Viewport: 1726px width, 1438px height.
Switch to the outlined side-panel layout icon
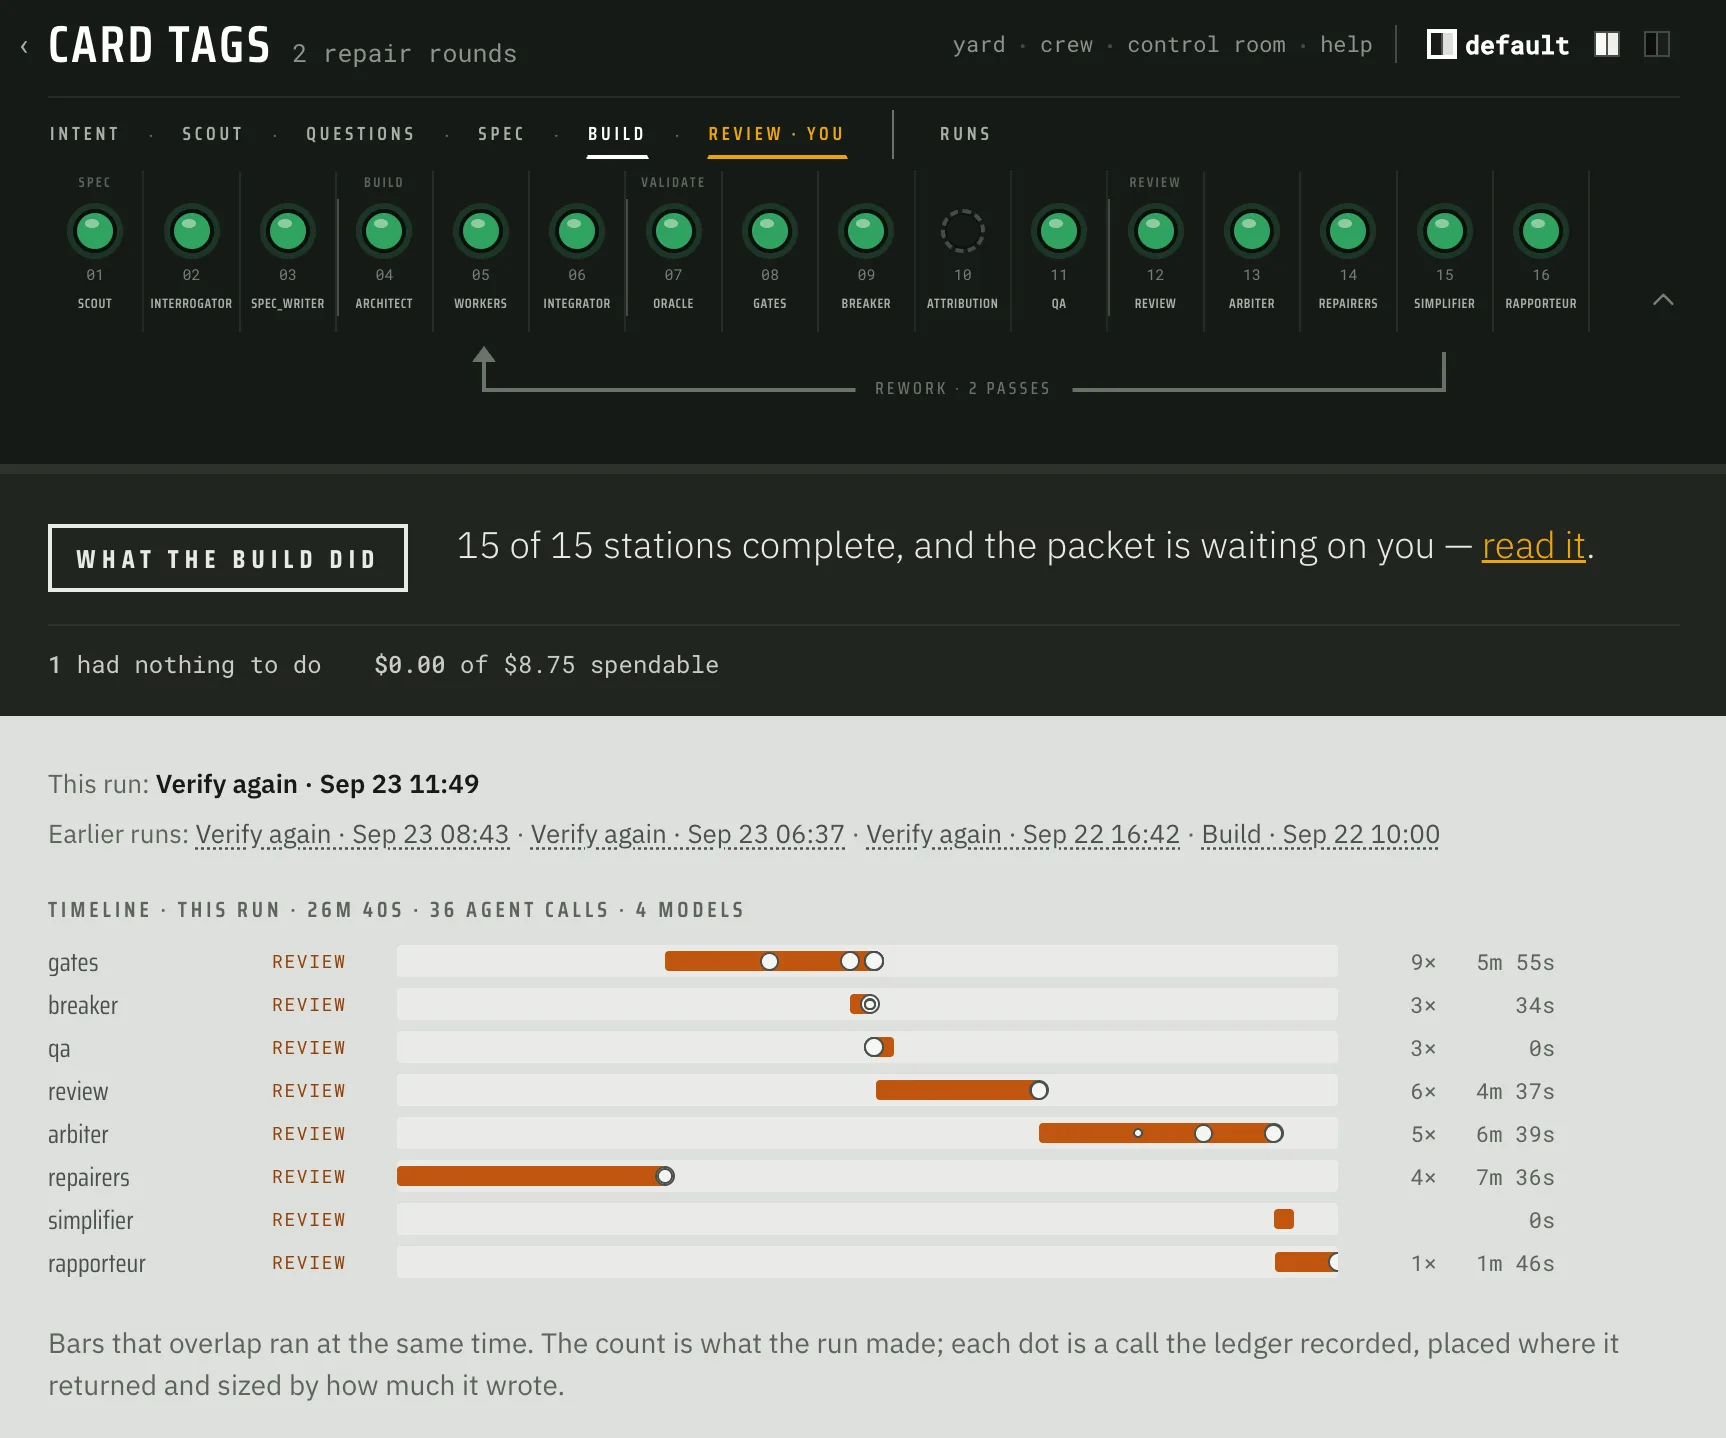(x=1657, y=44)
